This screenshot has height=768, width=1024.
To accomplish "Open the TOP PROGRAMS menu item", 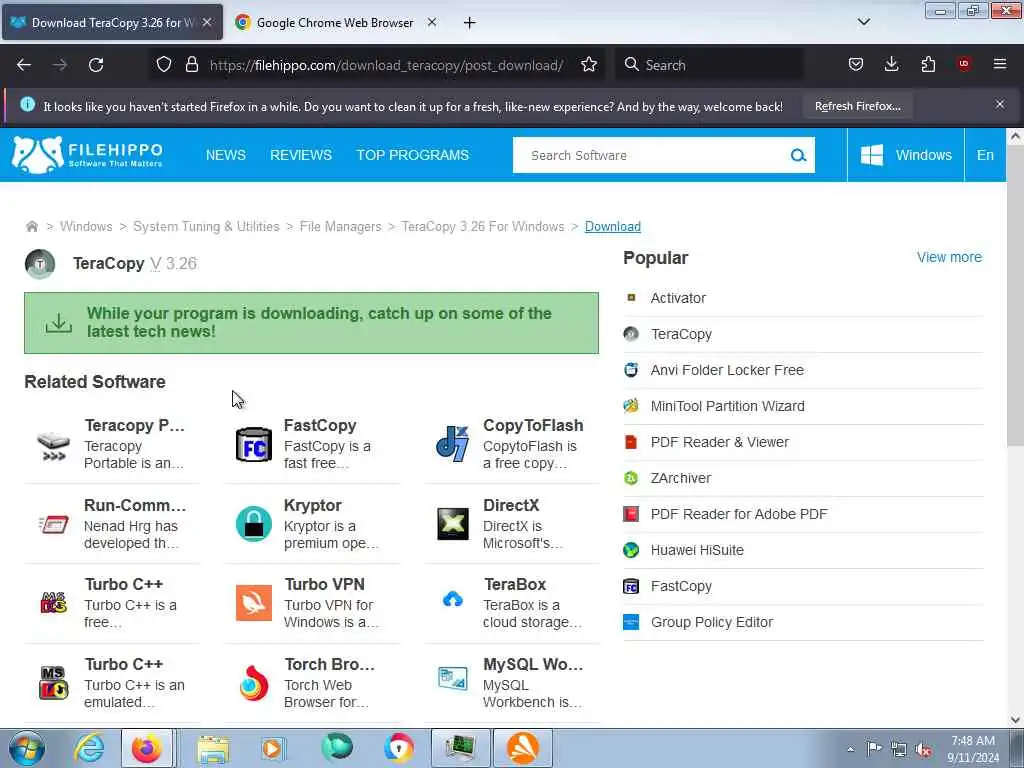I will [x=413, y=155].
